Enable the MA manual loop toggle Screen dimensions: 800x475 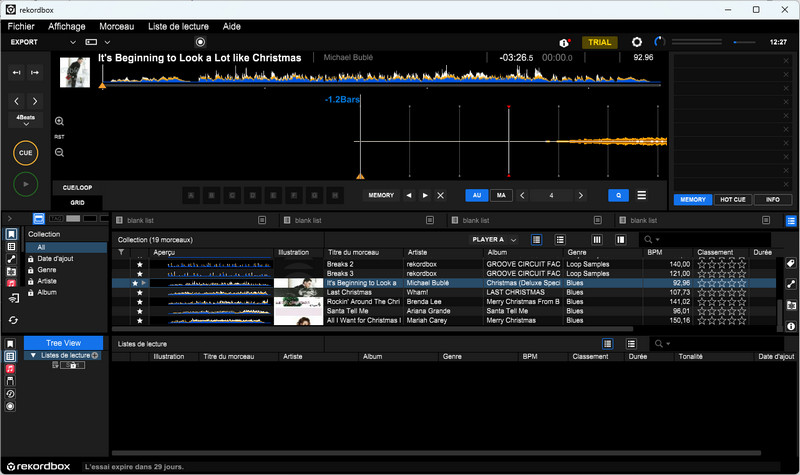(501, 195)
